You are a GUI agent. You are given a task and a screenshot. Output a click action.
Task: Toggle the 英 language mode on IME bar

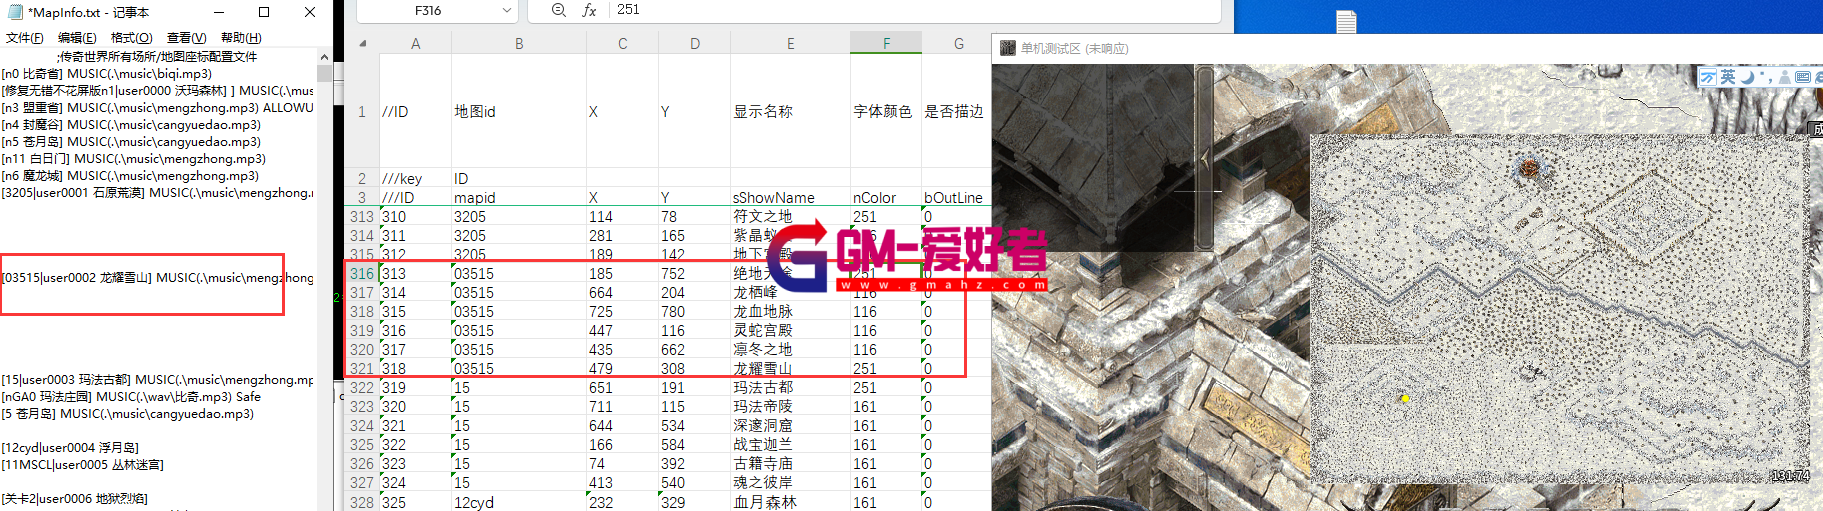pyautogui.click(x=1727, y=77)
